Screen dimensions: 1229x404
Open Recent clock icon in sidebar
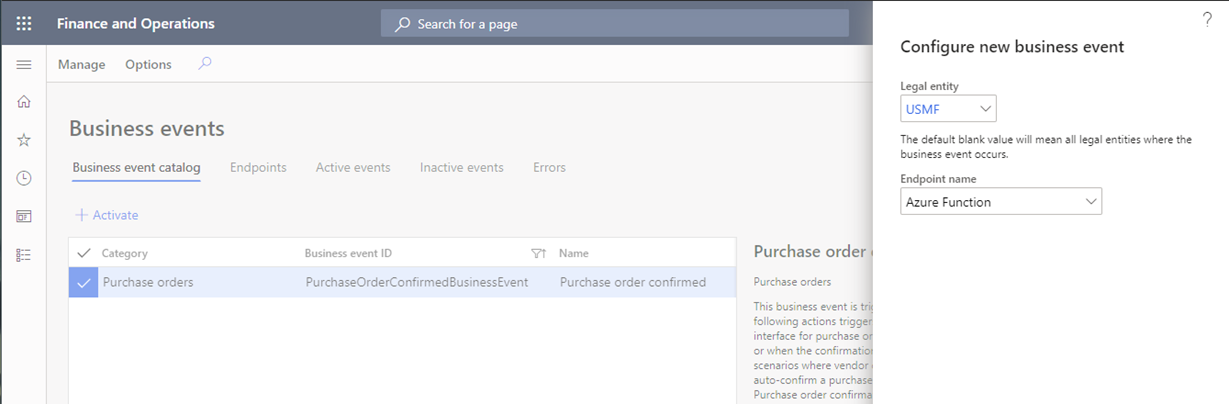[x=24, y=178]
